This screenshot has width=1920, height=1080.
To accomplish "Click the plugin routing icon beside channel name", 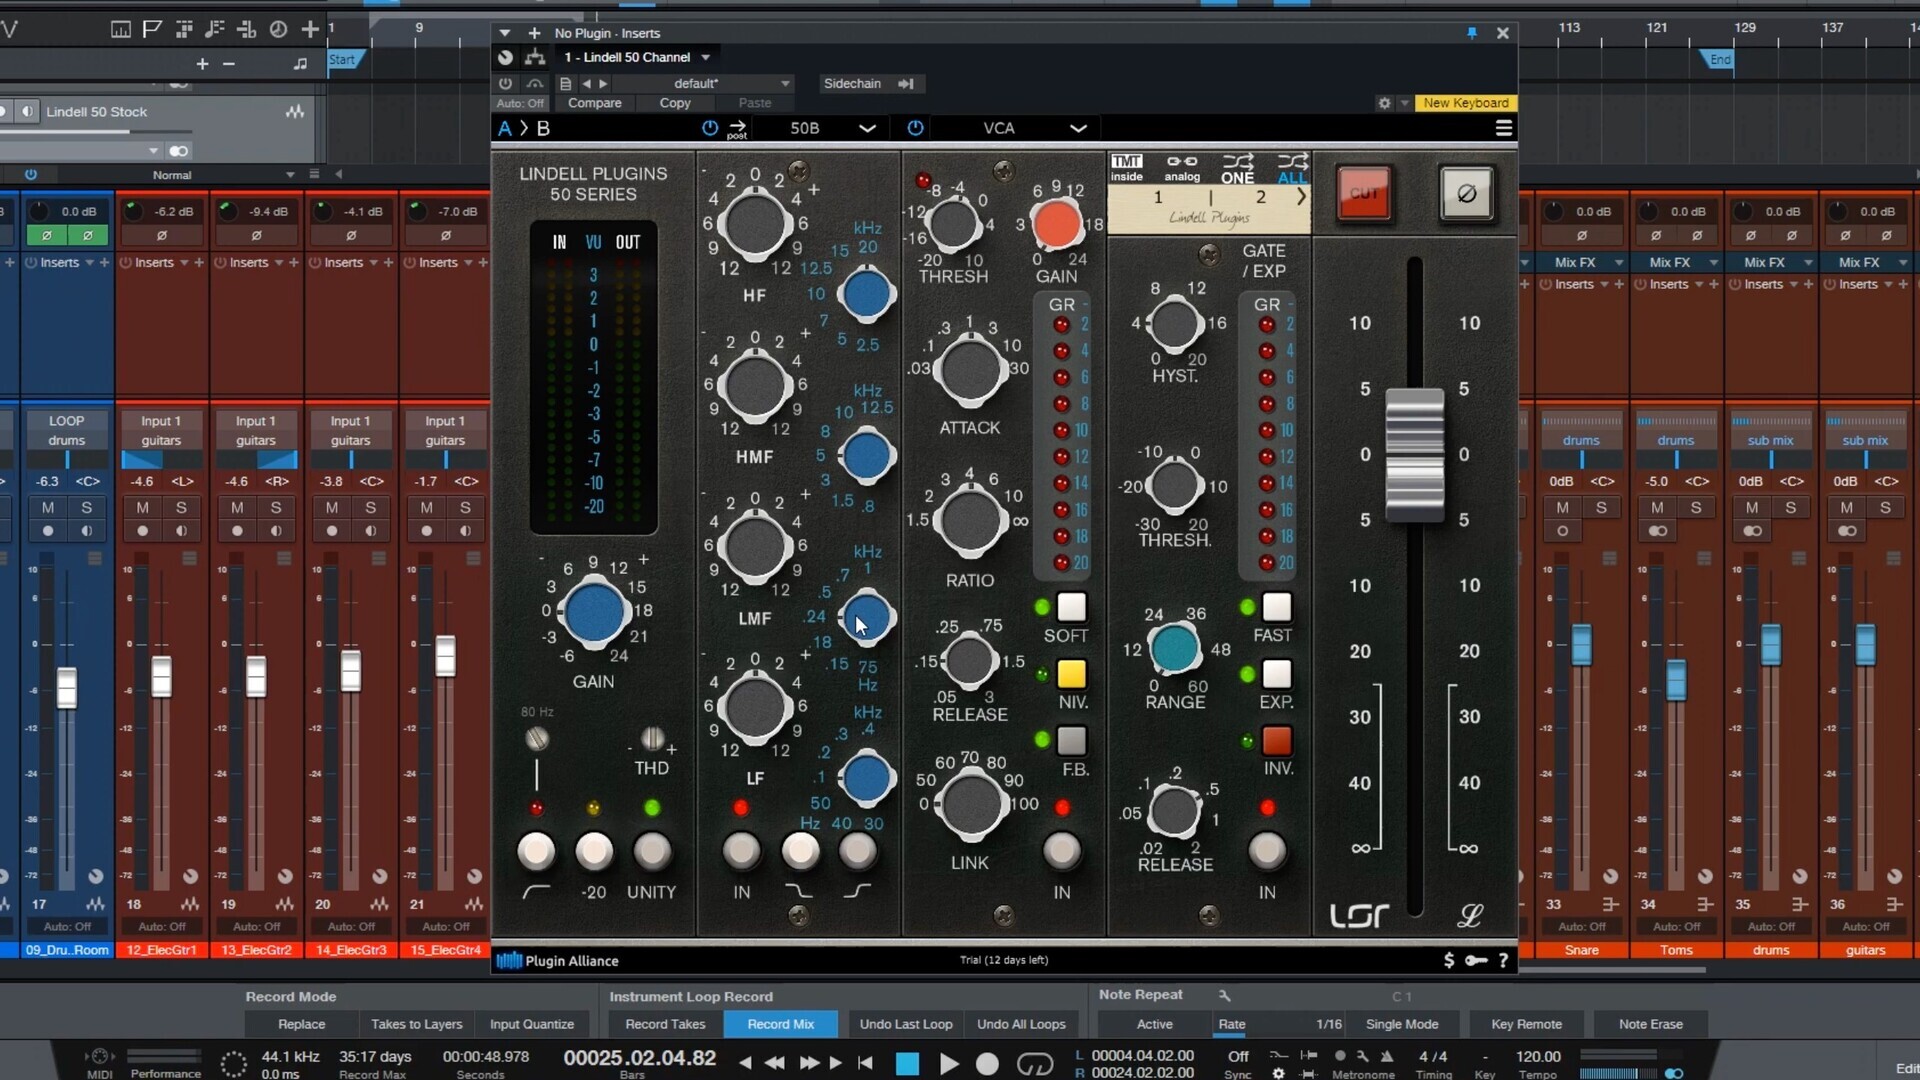I will [536, 57].
